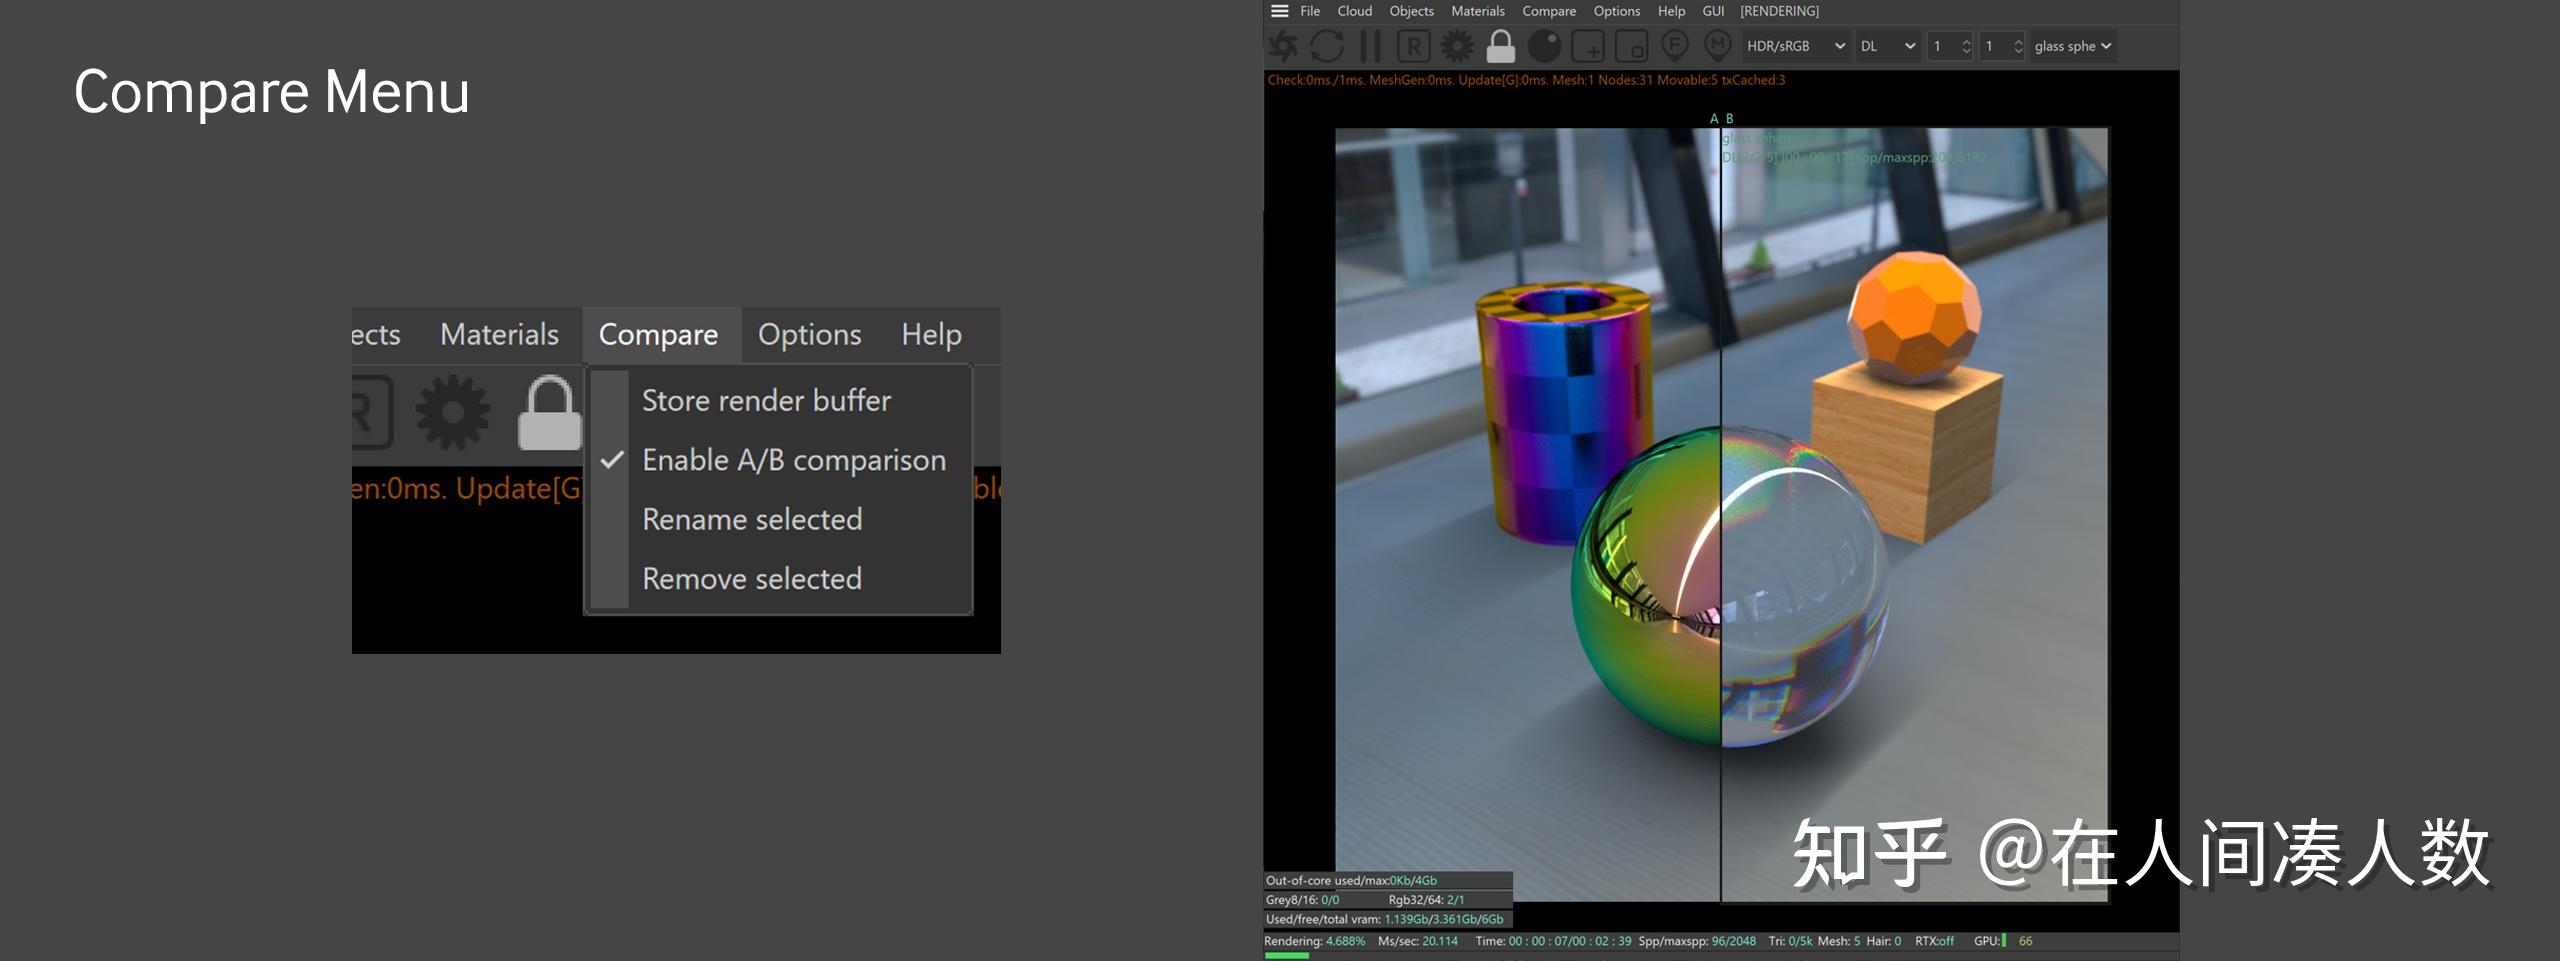Open the HDR/sRGB color space dropdown
Viewport: 2560px width, 961px height.
pos(1794,46)
